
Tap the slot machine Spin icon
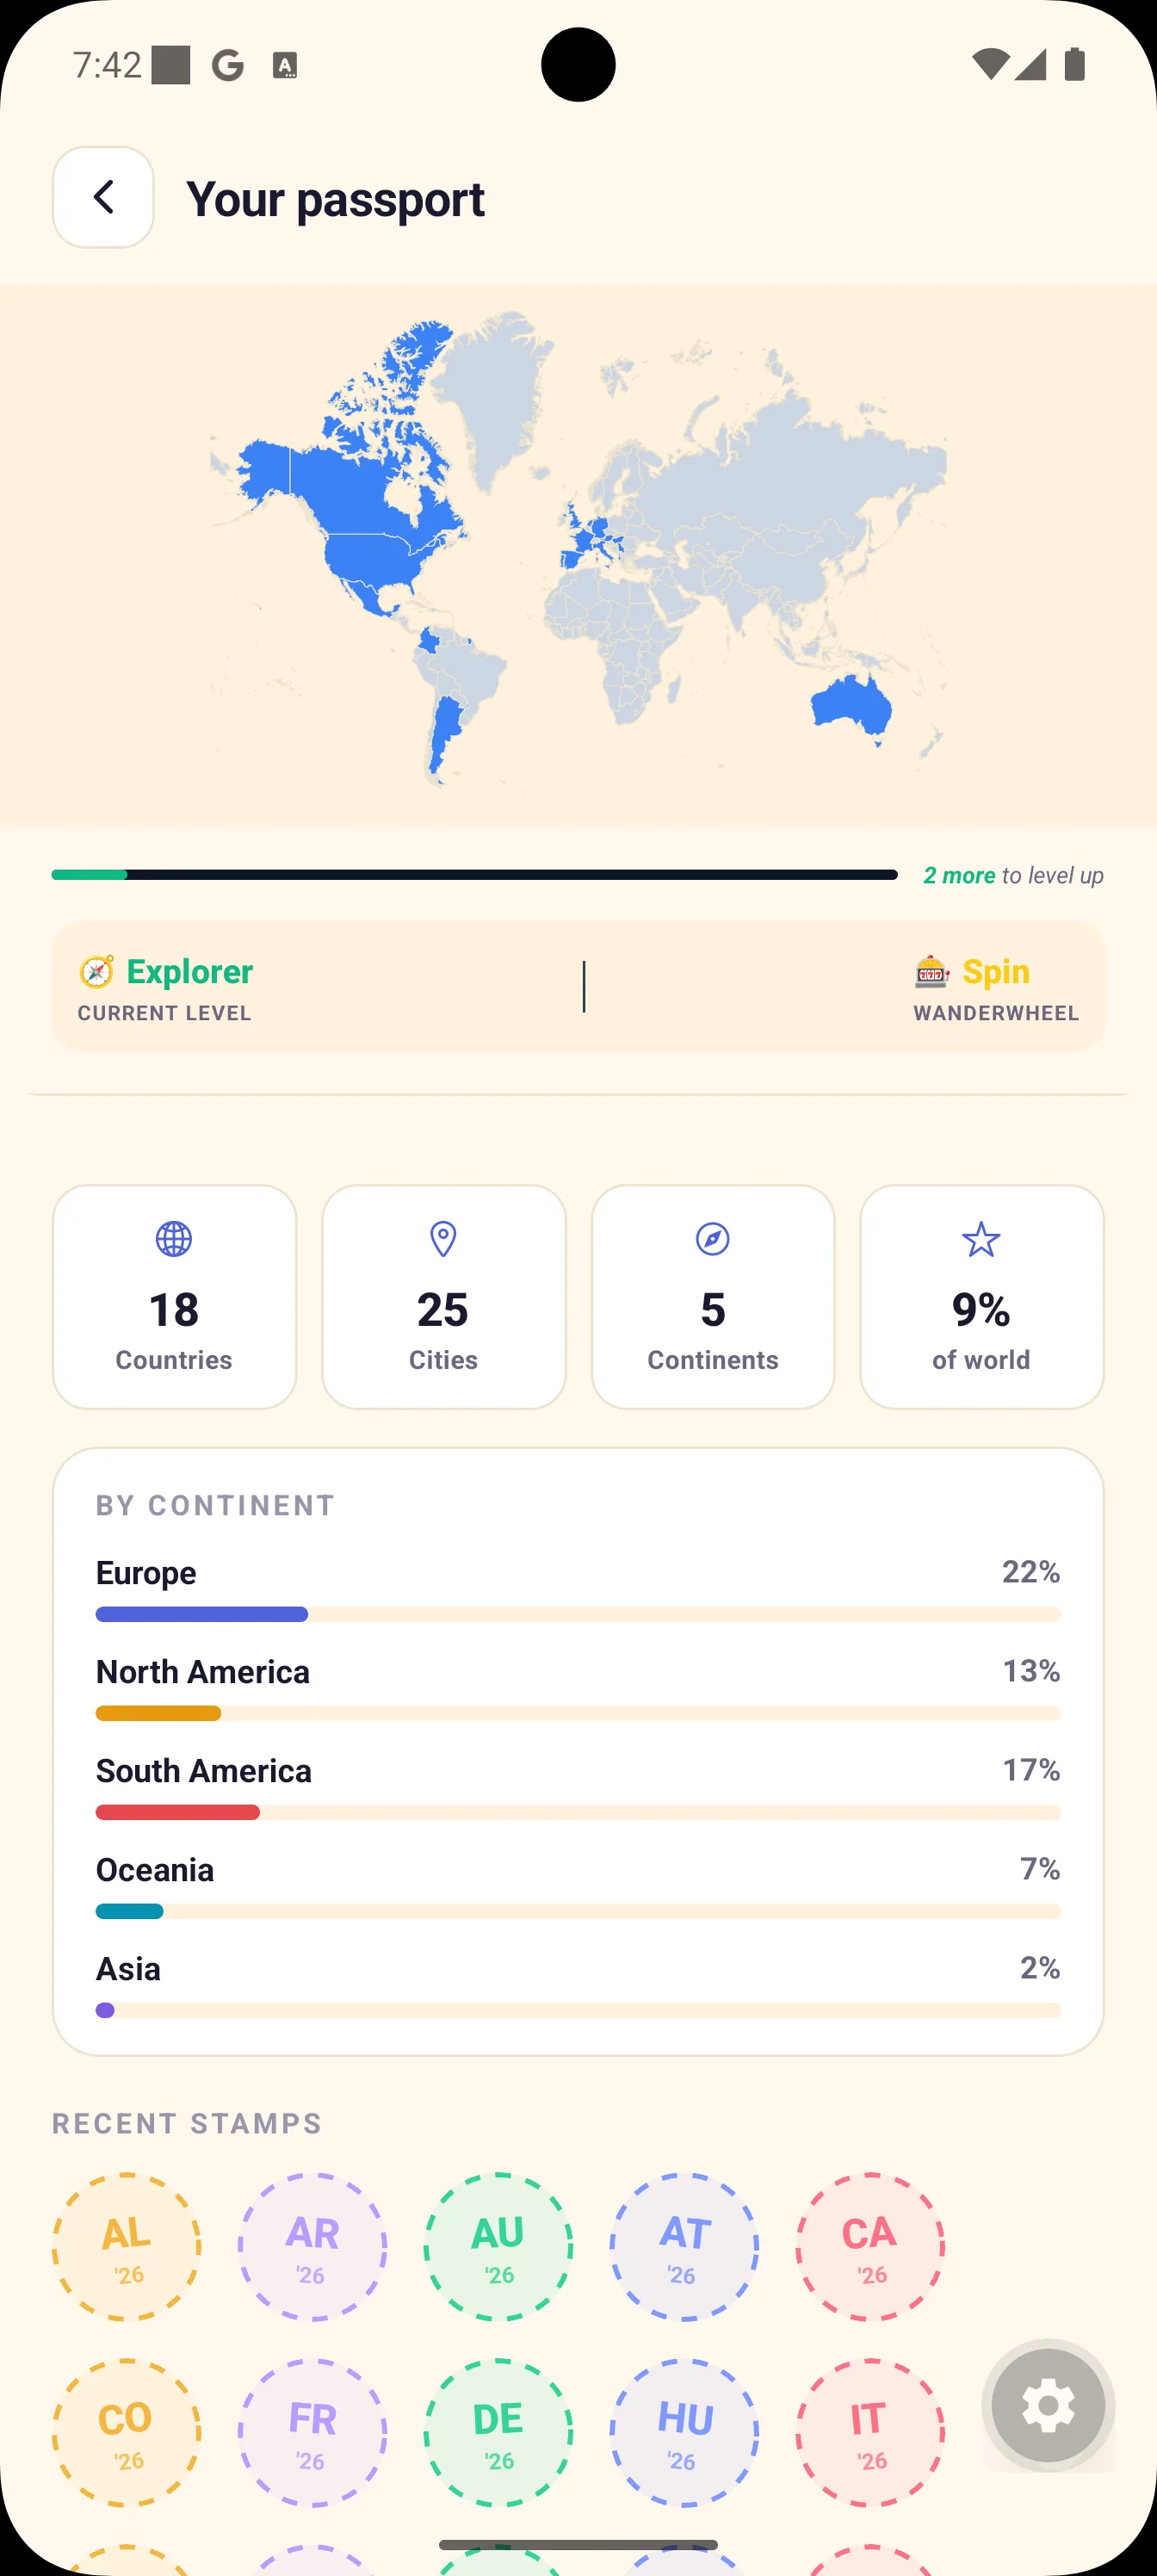[931, 971]
